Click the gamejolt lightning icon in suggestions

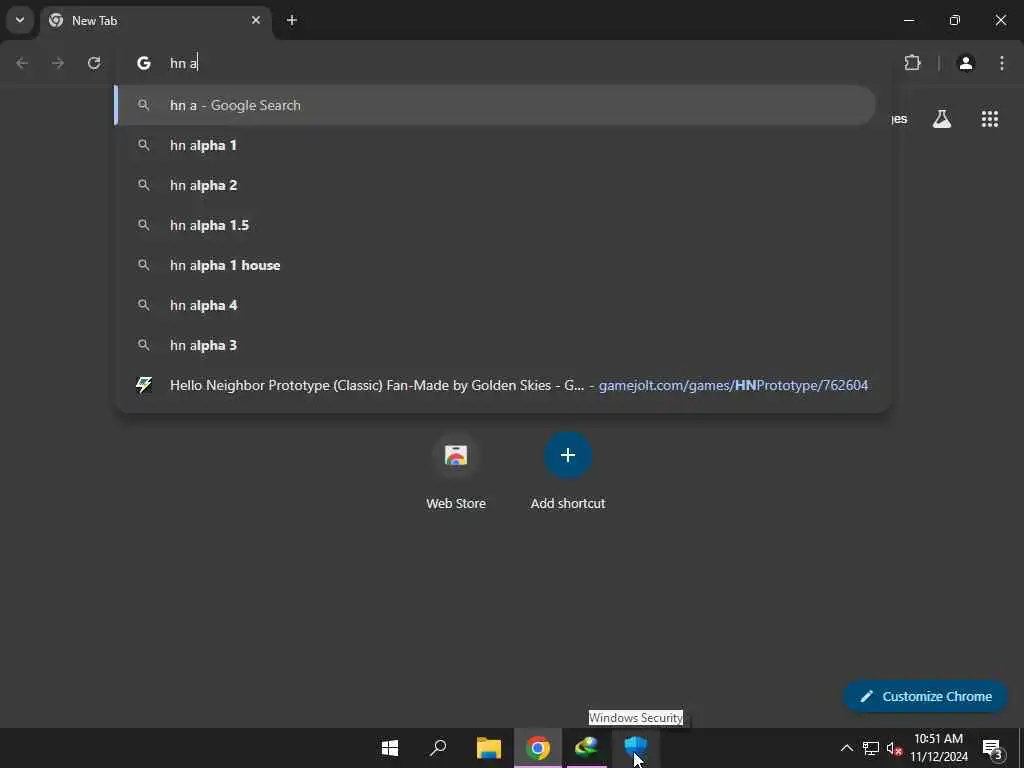point(144,385)
